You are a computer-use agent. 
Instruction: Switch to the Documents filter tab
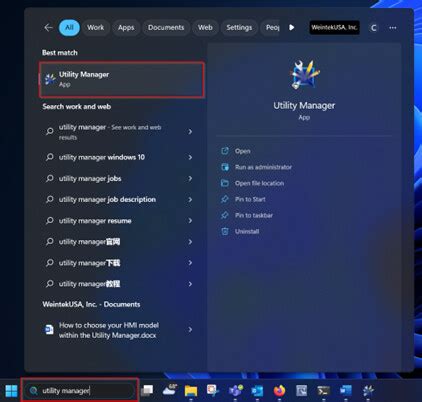tap(166, 27)
